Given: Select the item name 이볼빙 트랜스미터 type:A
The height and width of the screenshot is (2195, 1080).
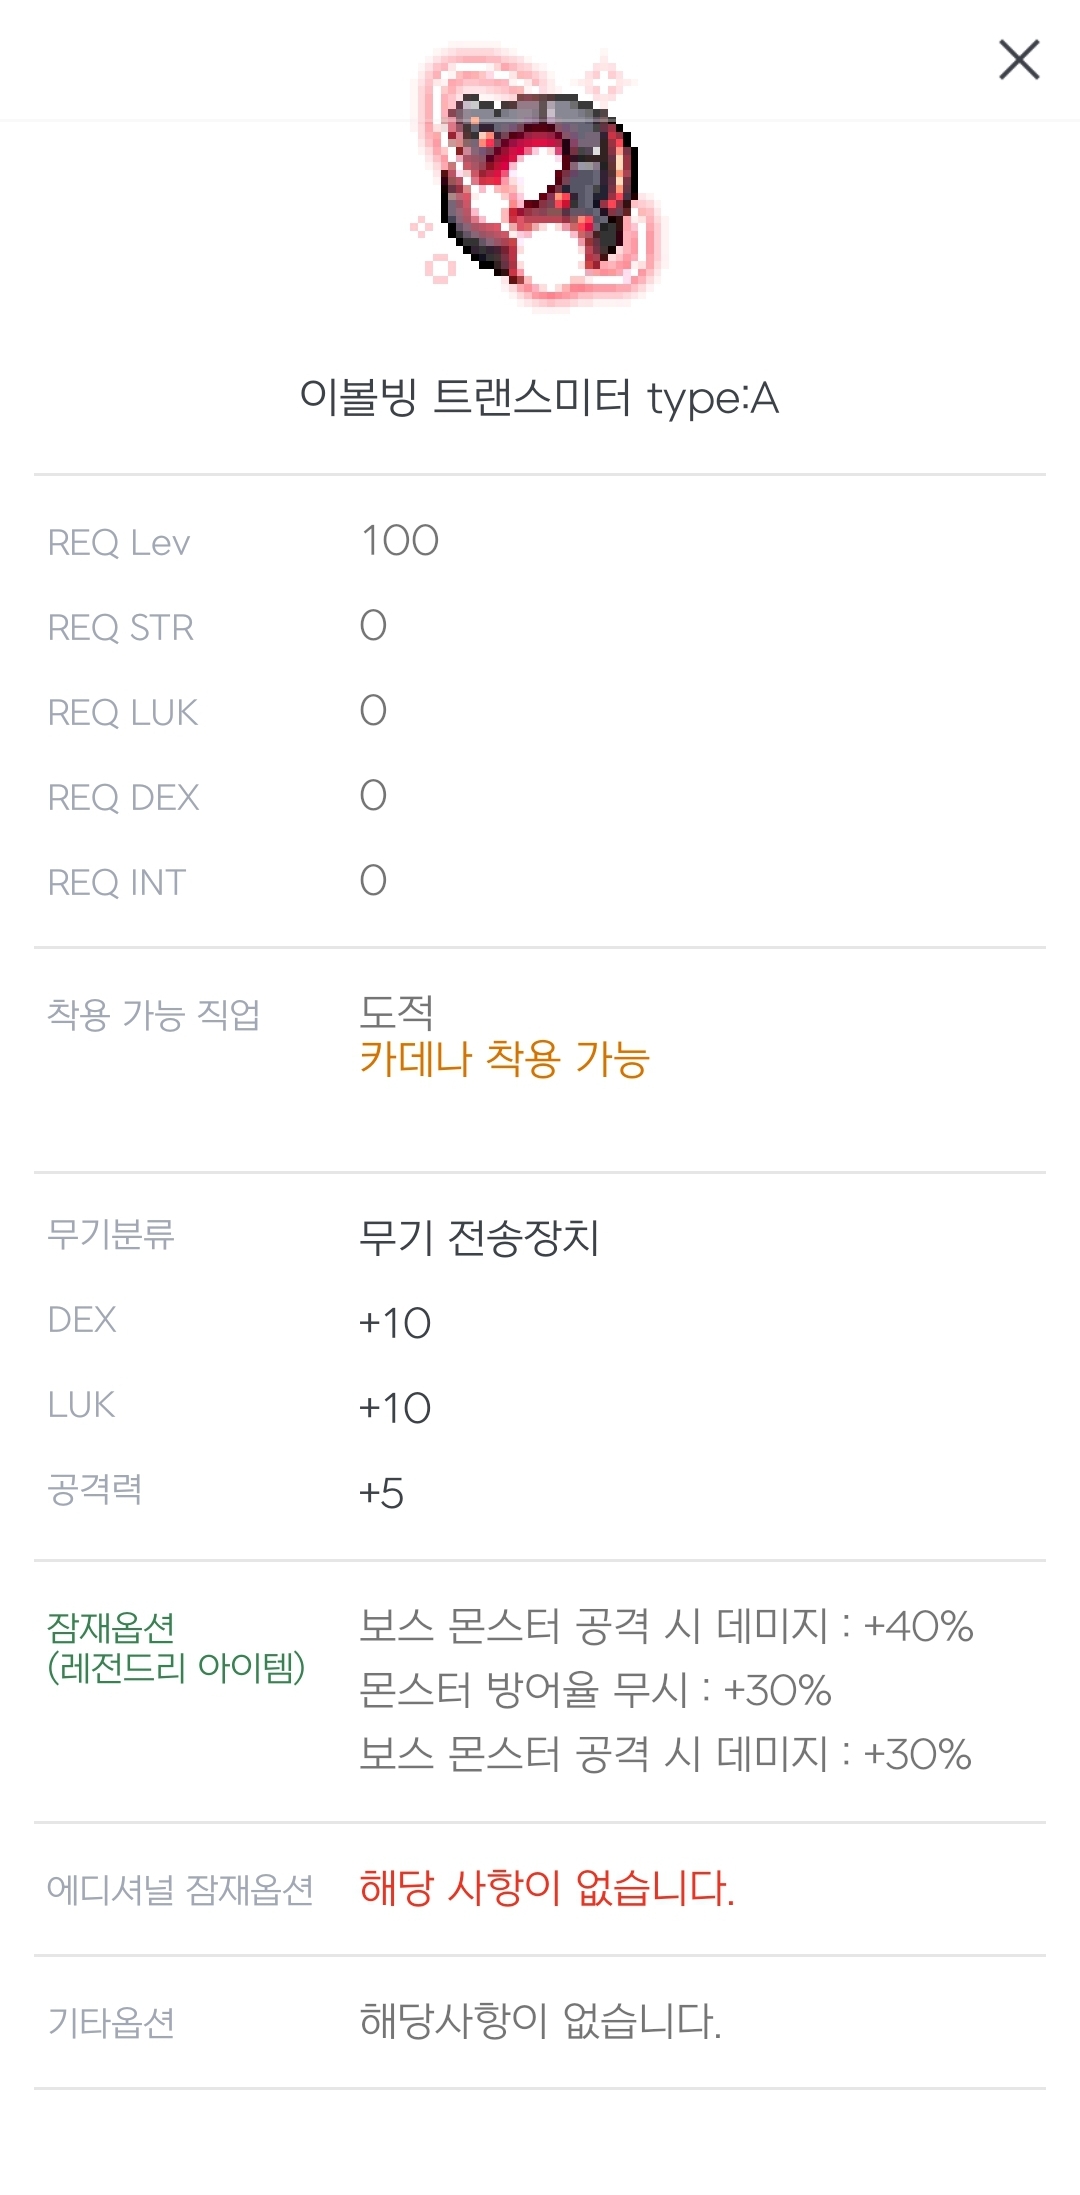Looking at the screenshot, I should pyautogui.click(x=539, y=398).
